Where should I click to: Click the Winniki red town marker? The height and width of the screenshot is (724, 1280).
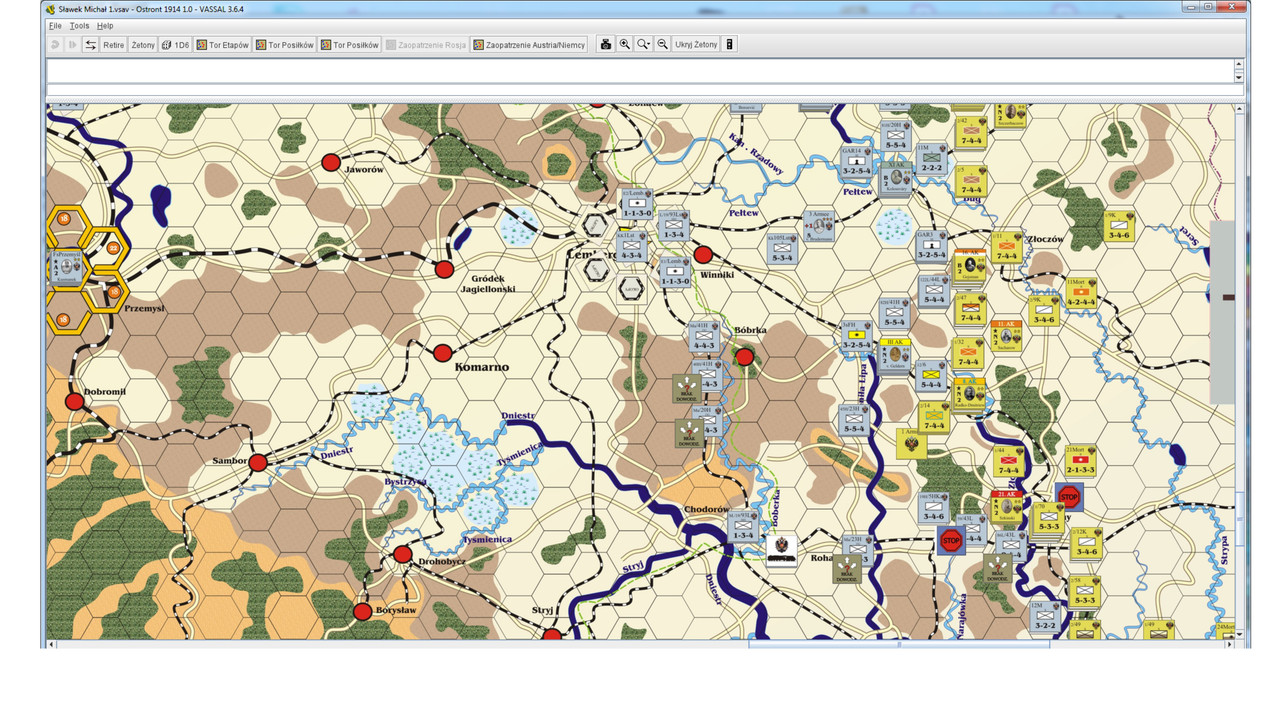[x=703, y=255]
